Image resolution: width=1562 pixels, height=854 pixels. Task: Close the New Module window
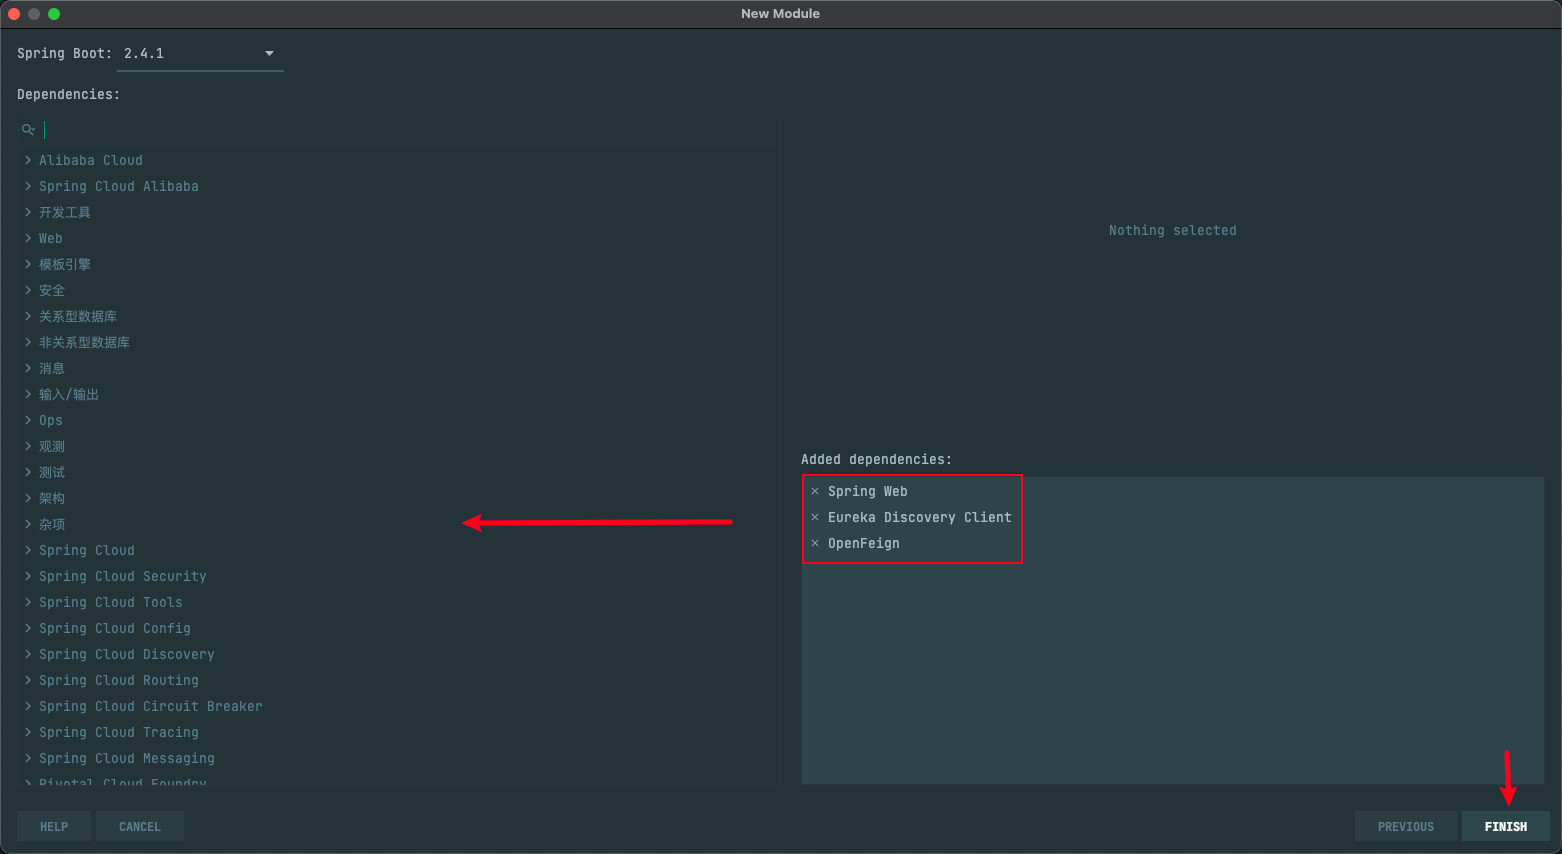pos(14,14)
